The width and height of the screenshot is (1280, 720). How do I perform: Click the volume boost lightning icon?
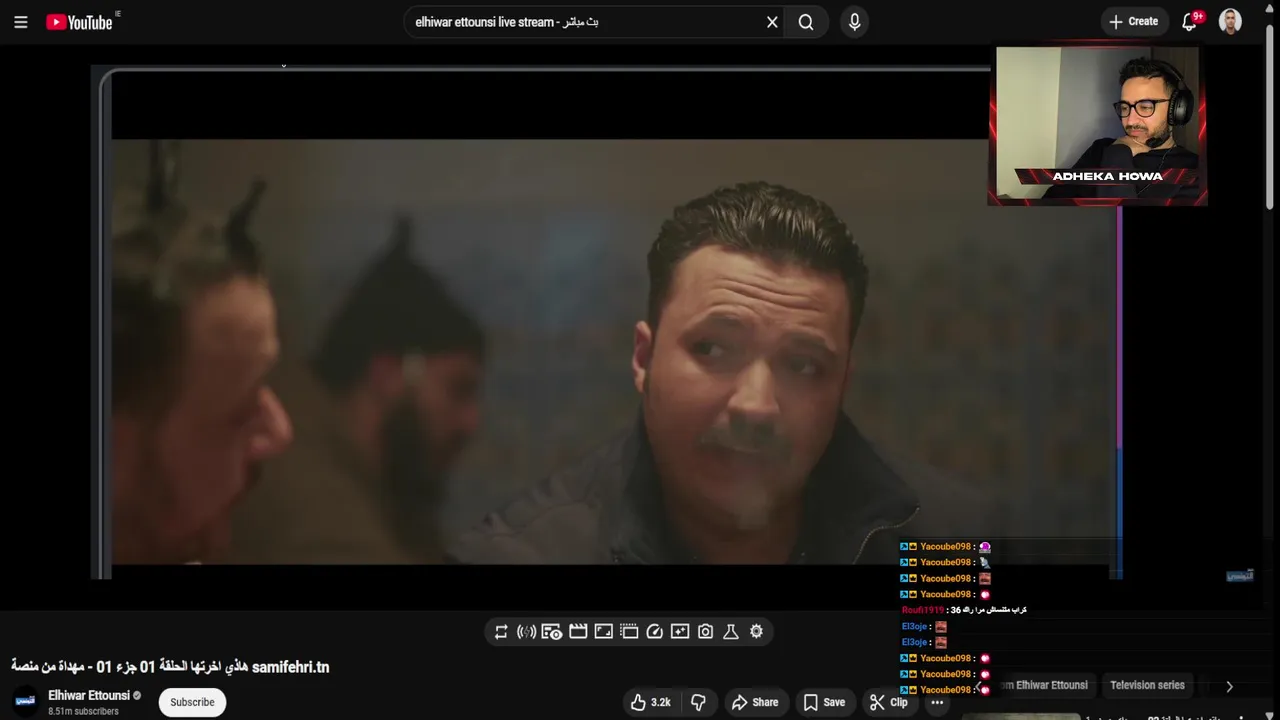click(x=526, y=632)
